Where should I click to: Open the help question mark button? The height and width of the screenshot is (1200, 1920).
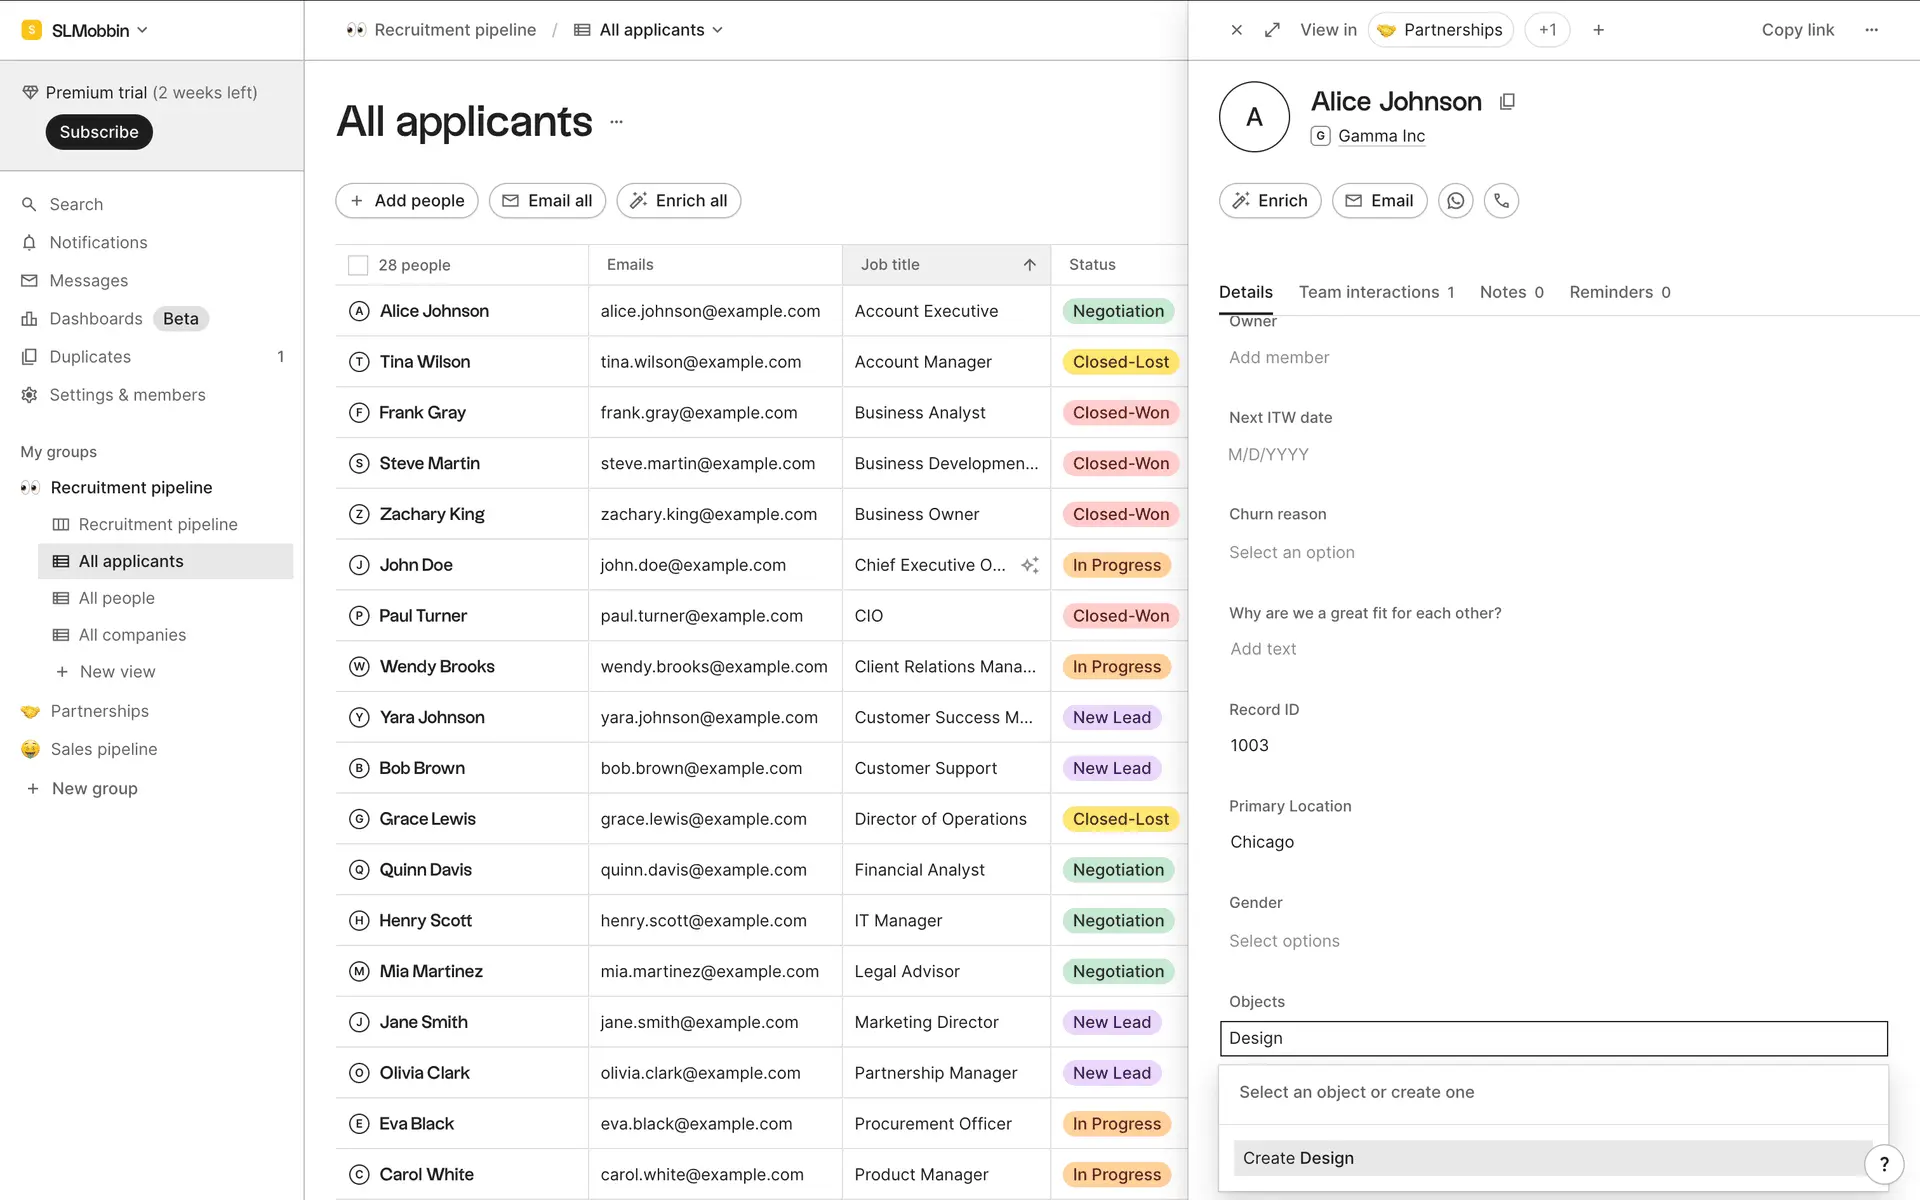point(1884,1163)
